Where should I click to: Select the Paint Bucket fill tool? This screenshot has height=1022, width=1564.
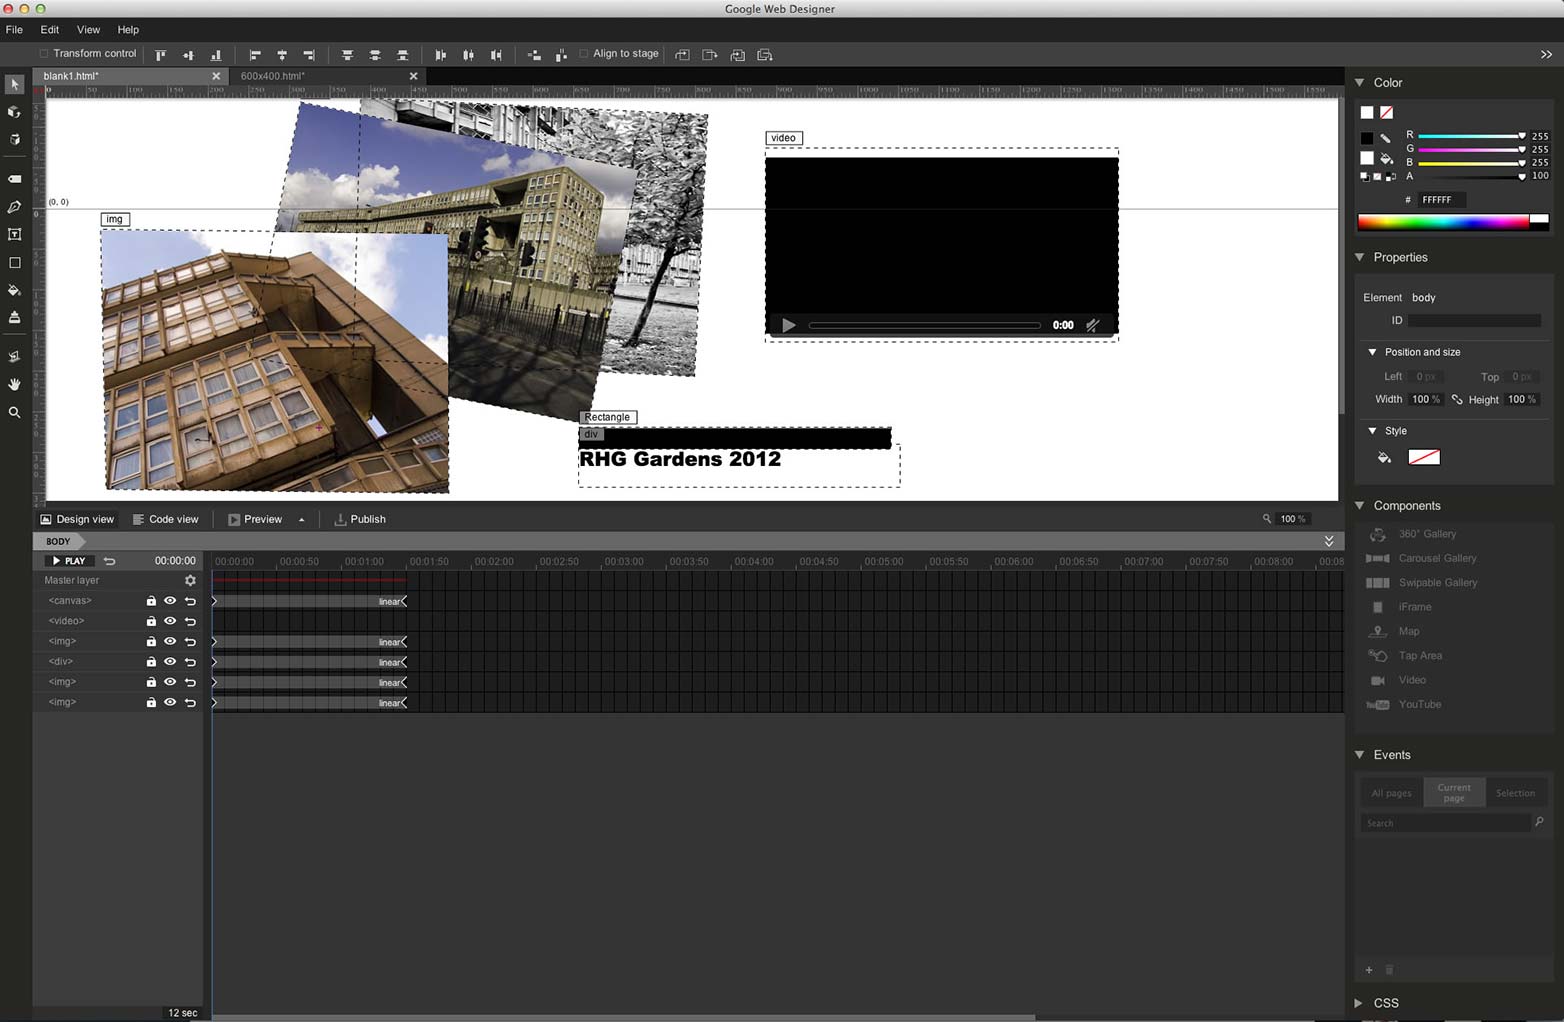pyautogui.click(x=14, y=290)
